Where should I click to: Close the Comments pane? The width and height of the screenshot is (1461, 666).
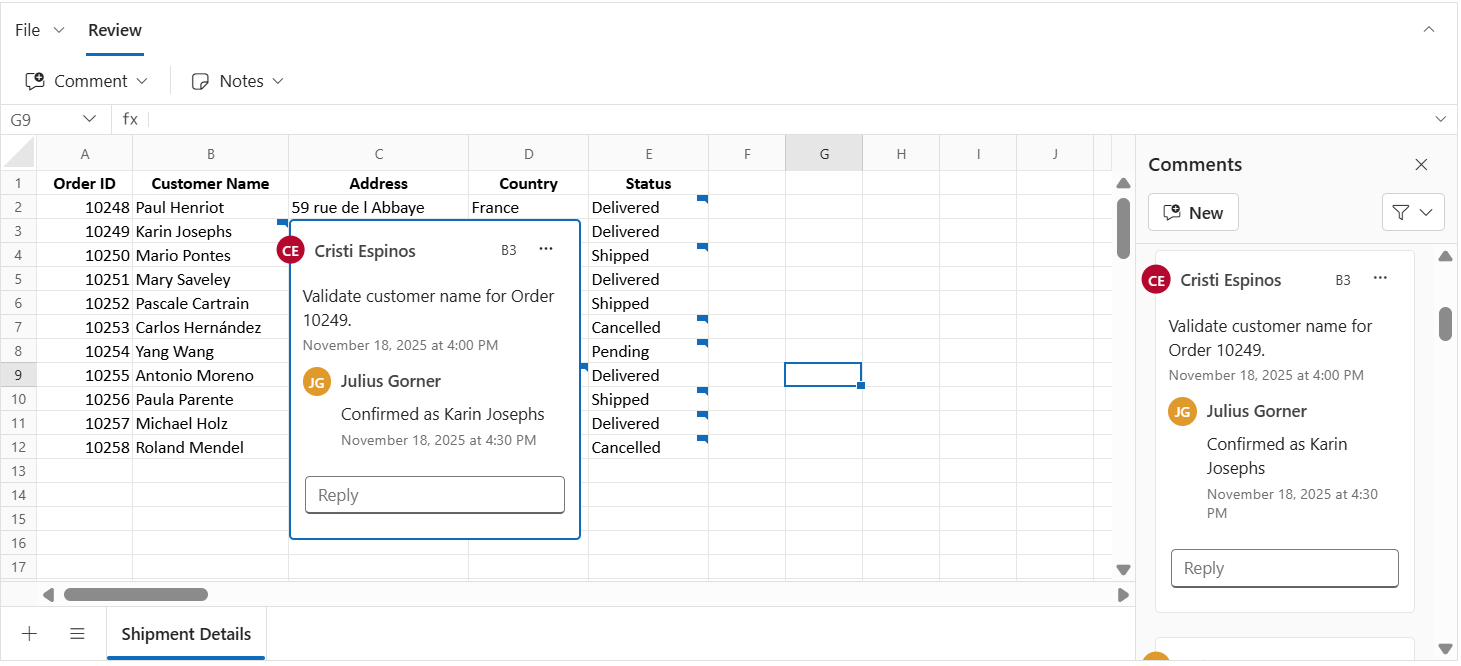[1421, 165]
